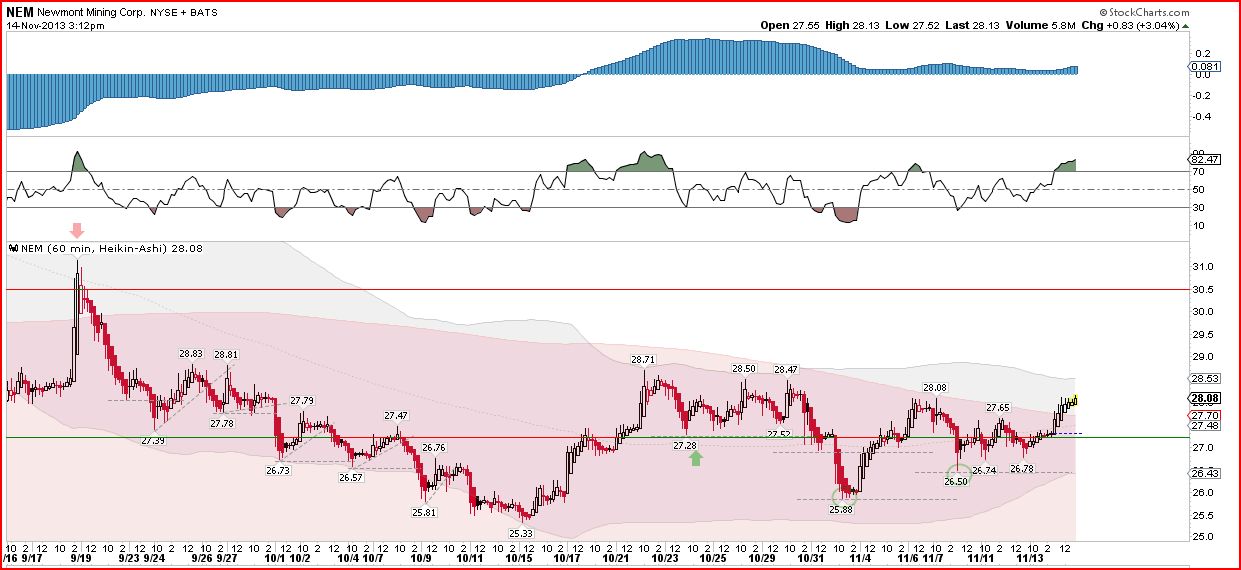Click the NEM (60 min, Heikin-Ashi) legend
Screen dimensions: 1241x570
click(x=107, y=247)
